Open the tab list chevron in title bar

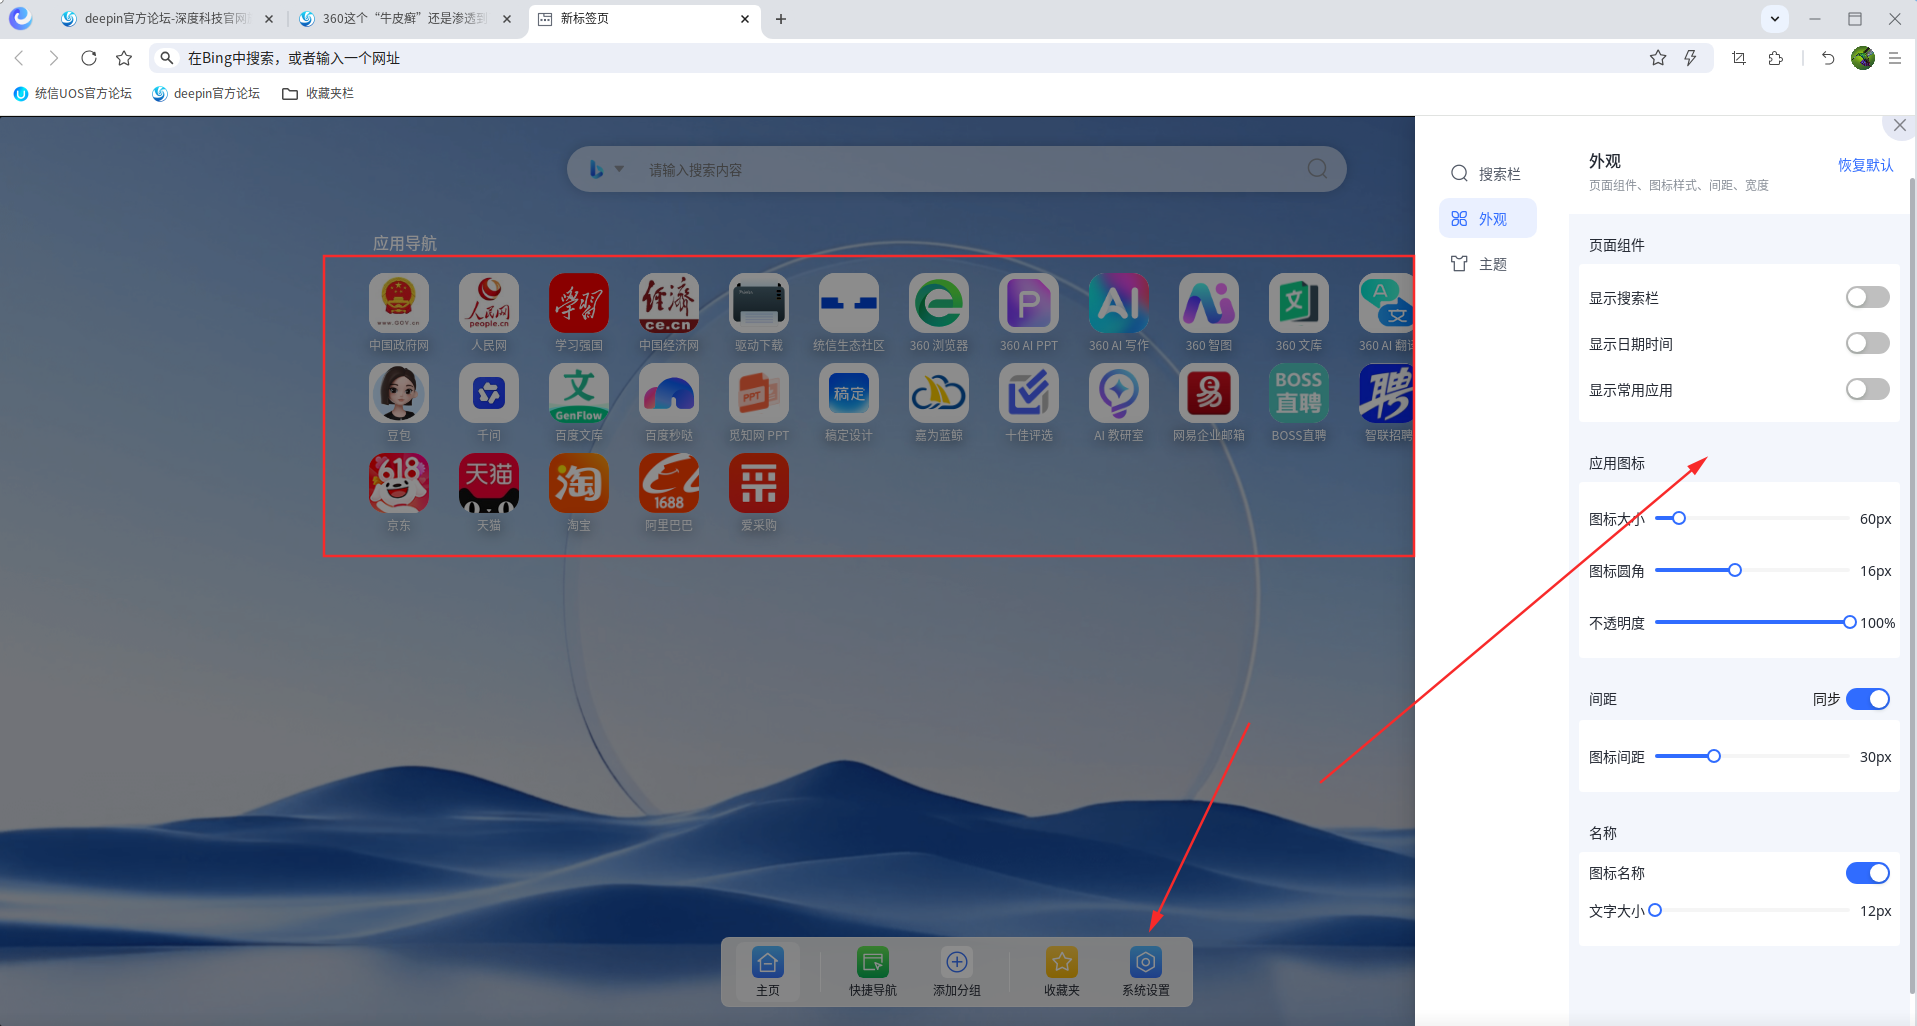click(1775, 18)
